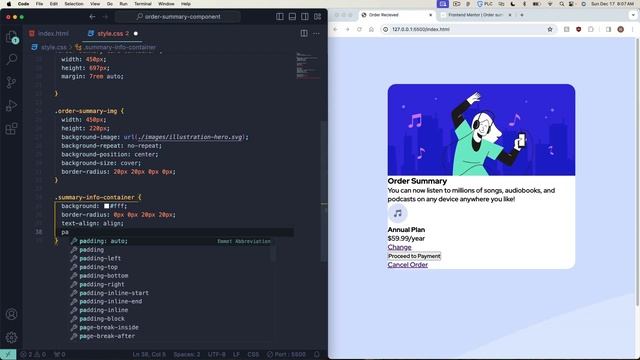Open the Terminal menu

[x=142, y=4]
